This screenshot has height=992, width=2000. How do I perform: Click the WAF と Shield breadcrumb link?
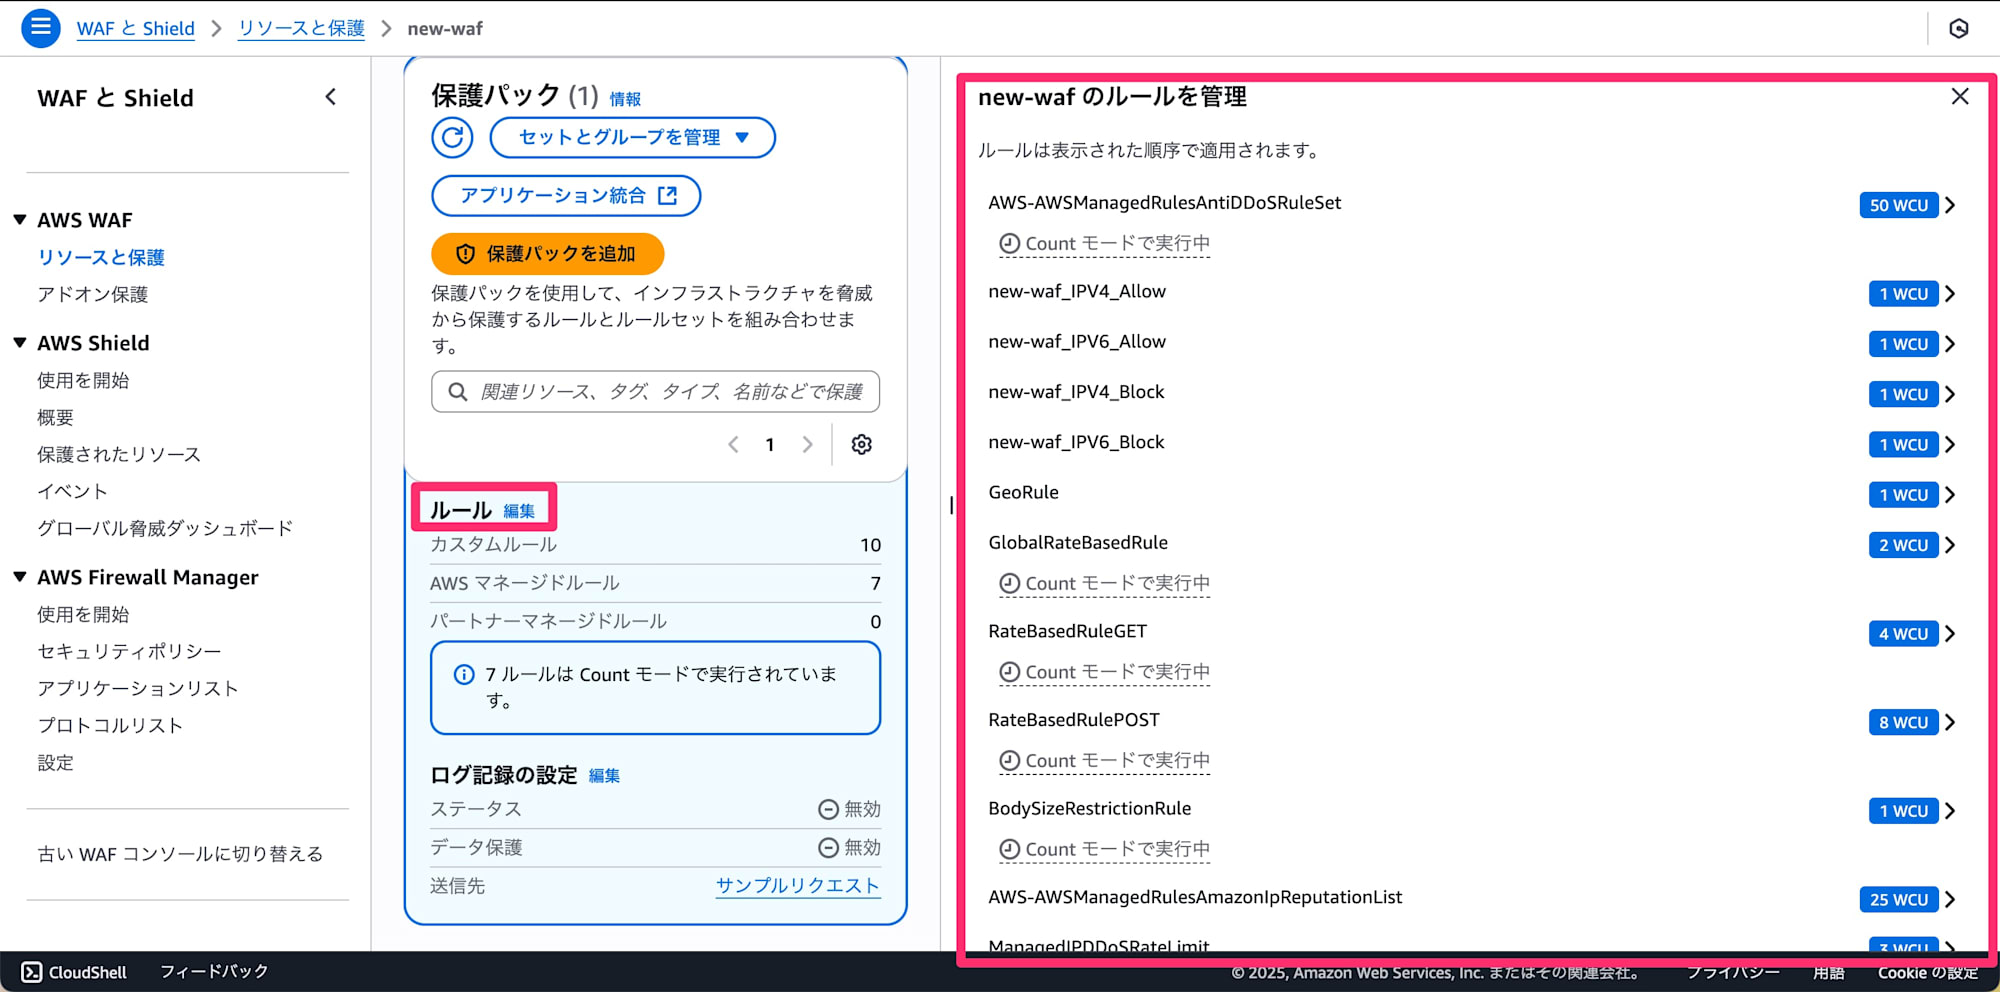click(x=136, y=29)
